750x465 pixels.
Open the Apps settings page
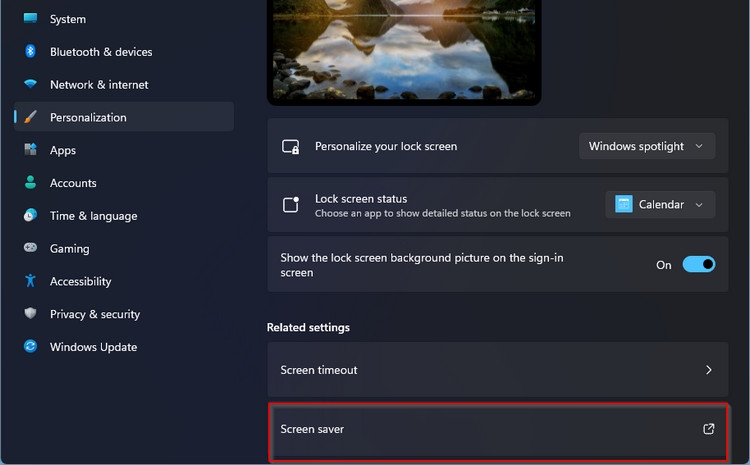click(x=124, y=150)
